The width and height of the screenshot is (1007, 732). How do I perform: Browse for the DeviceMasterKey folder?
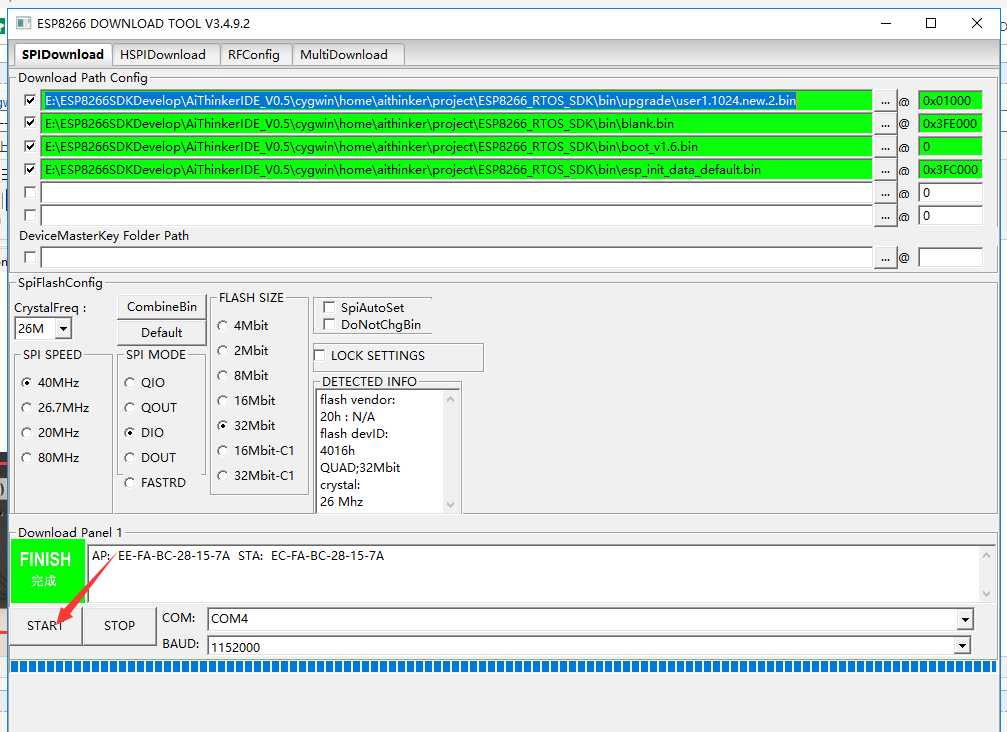pyautogui.click(x=886, y=258)
